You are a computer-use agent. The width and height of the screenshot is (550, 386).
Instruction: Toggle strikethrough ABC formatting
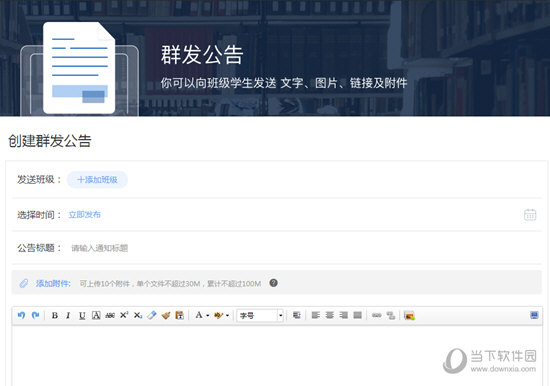[x=110, y=315]
